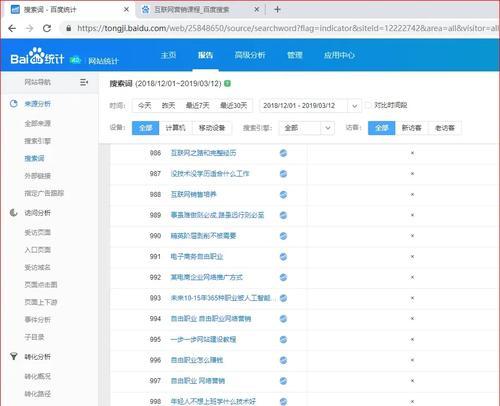This screenshot has height=406, width=500.
Task: Click the blue round icon in row 996
Action: tap(283, 360)
